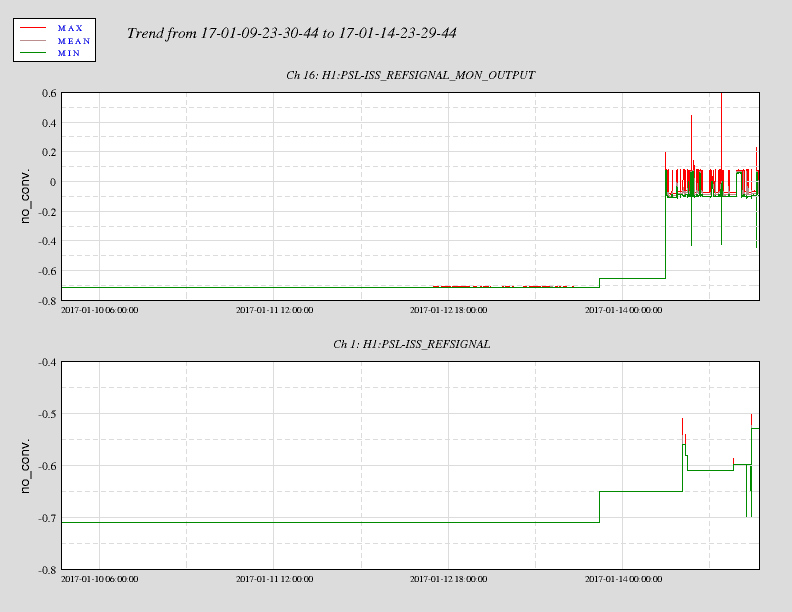The width and height of the screenshot is (792, 612).
Task: Click top plot 2017-01-10 06:00:00 x-axis label
Action: 100,310
